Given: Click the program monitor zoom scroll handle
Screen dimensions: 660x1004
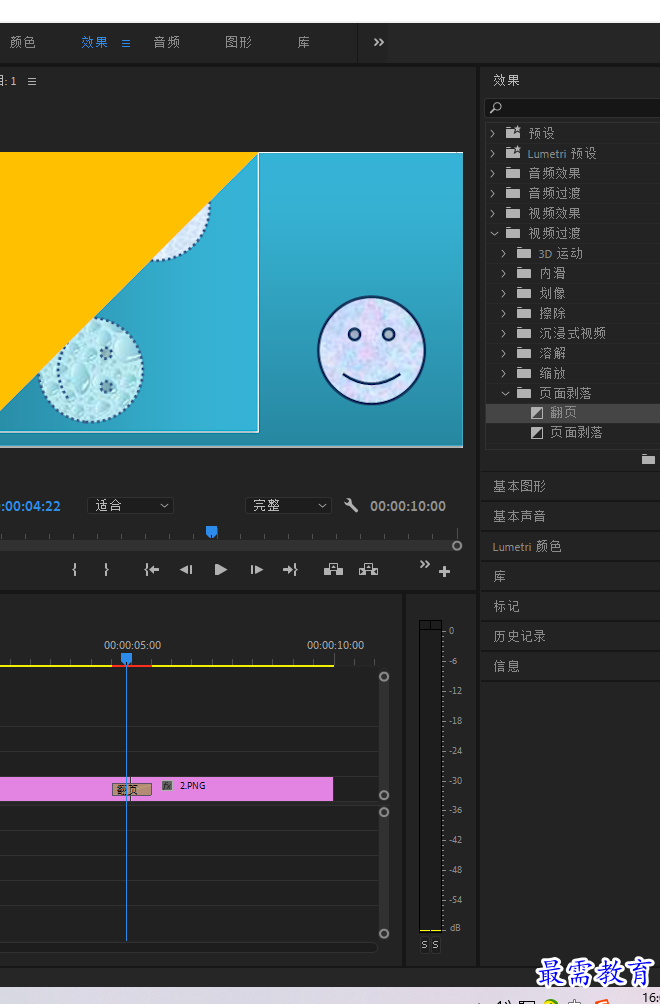Looking at the screenshot, I should point(457,546).
